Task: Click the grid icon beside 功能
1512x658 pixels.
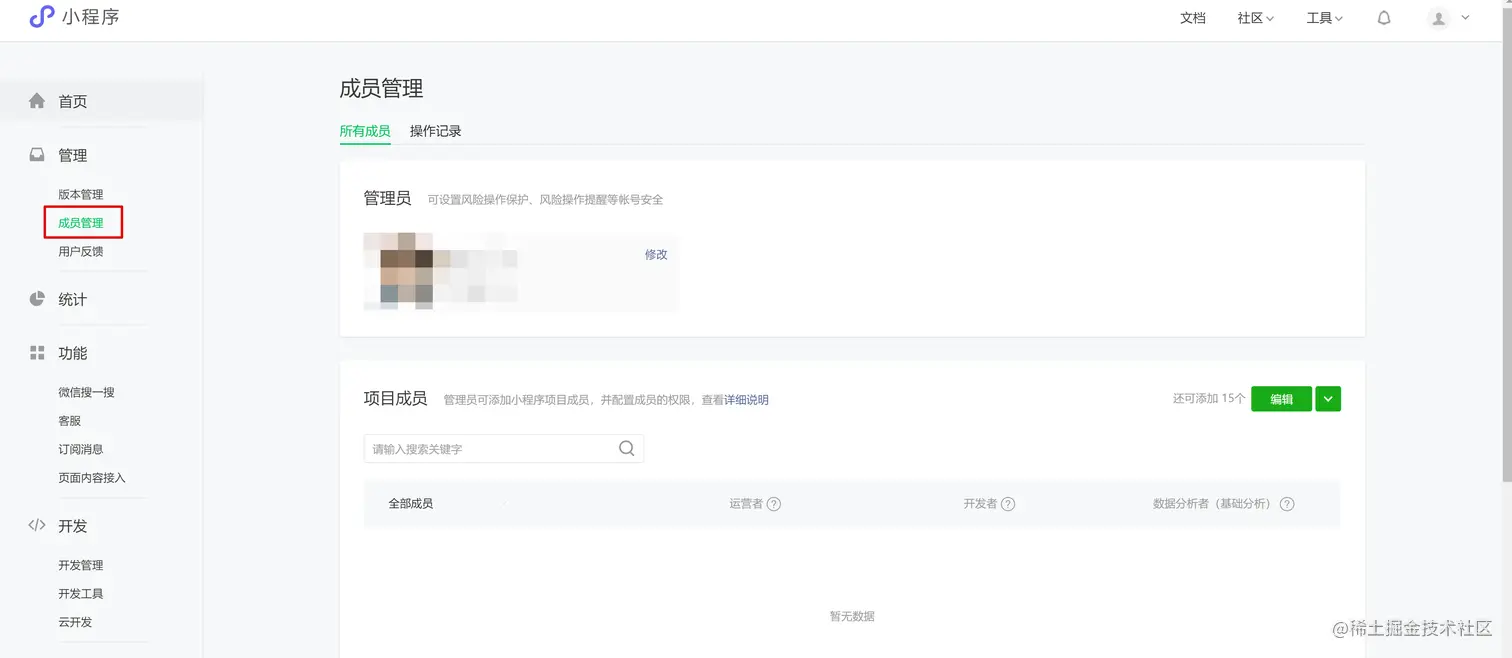Action: (37, 353)
